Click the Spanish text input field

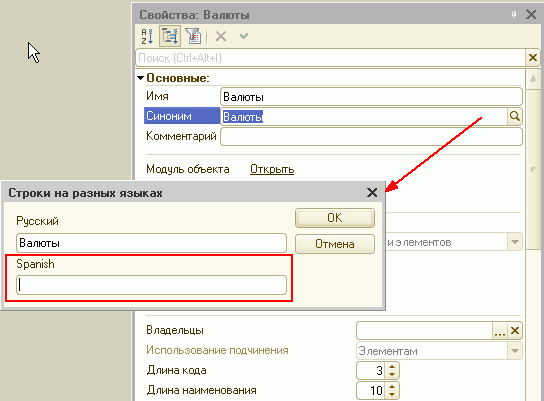[x=151, y=285]
